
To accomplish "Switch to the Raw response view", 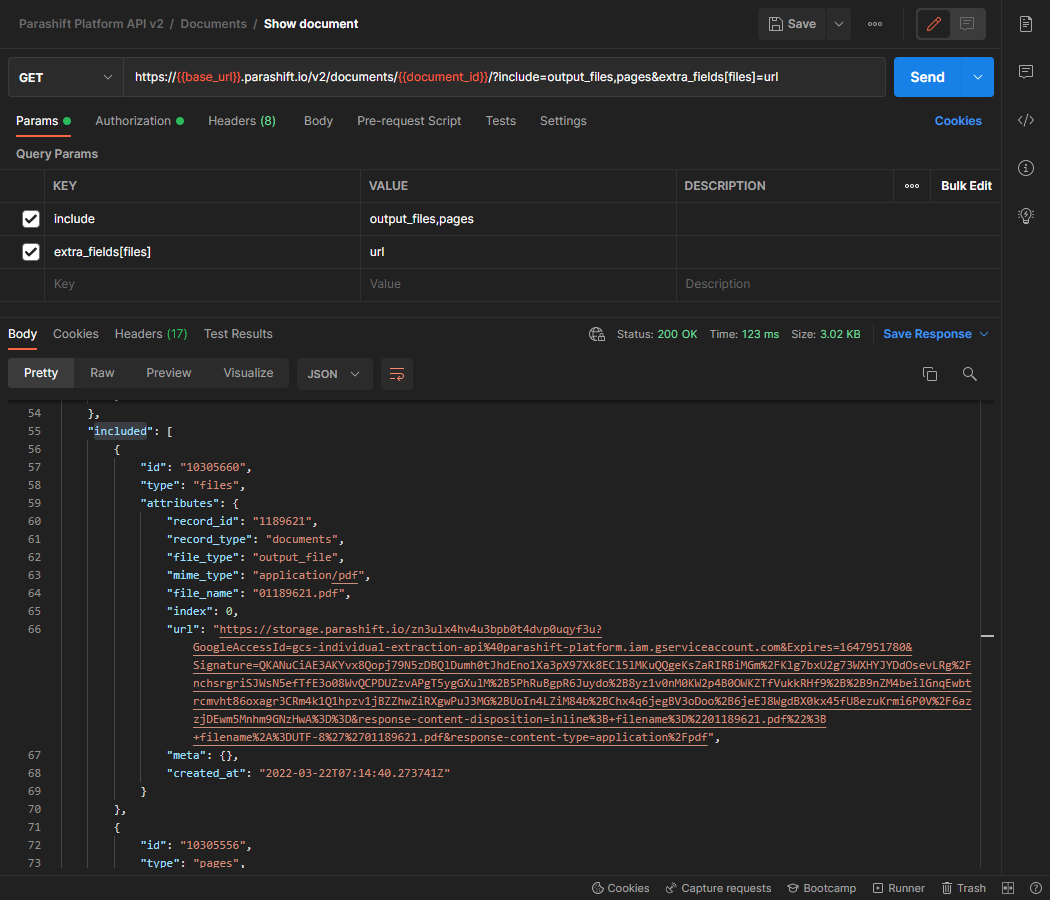I will (x=102, y=373).
